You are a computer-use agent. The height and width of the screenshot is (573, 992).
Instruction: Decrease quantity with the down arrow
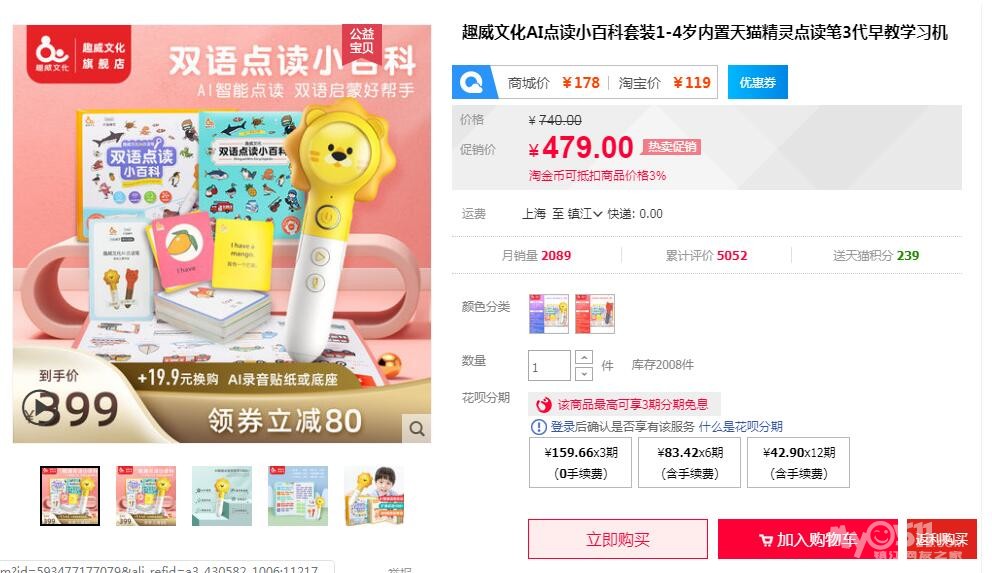584,374
